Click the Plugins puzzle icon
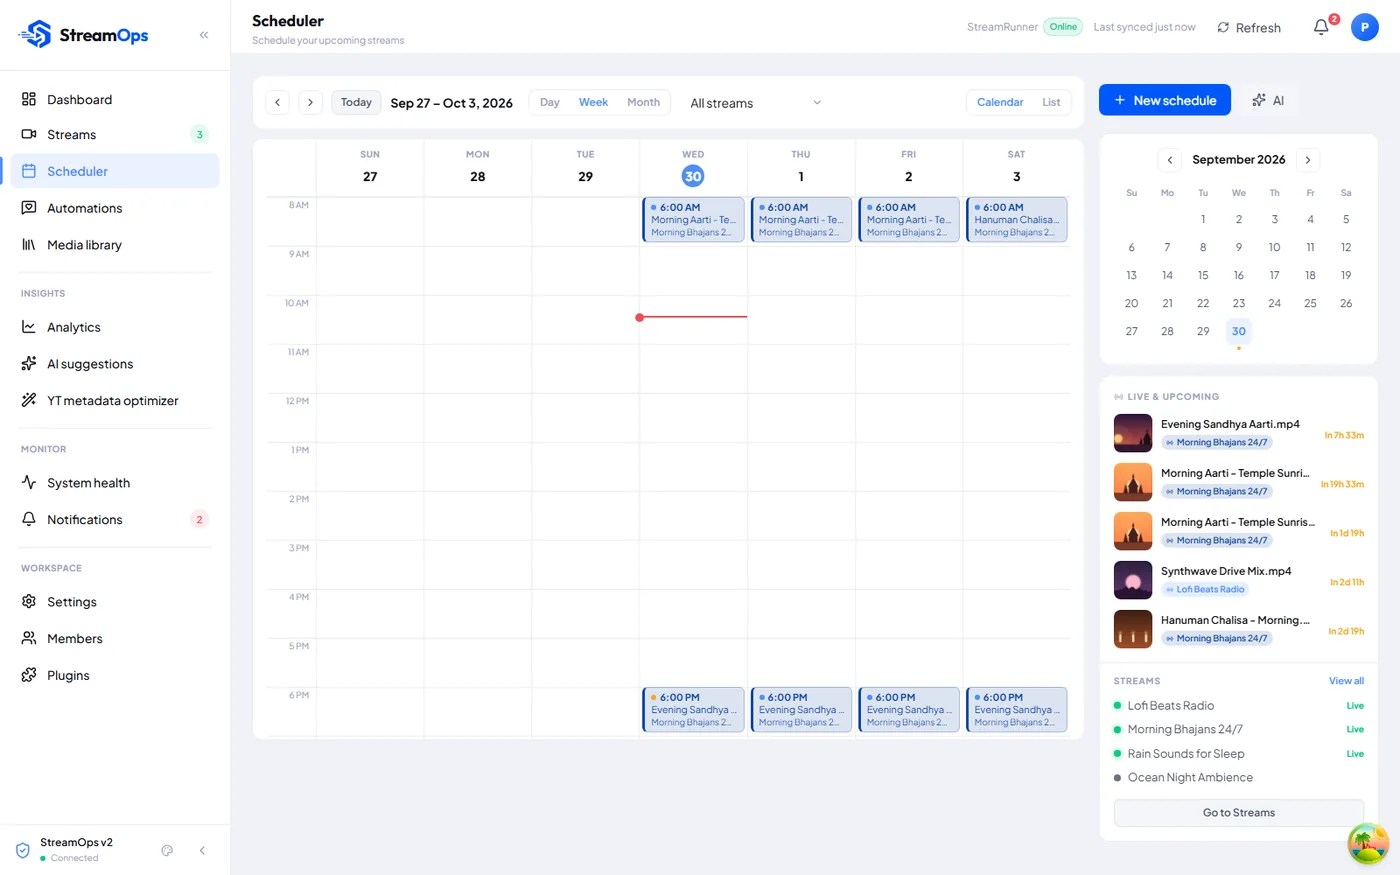The height and width of the screenshot is (875, 1400). [x=29, y=675]
